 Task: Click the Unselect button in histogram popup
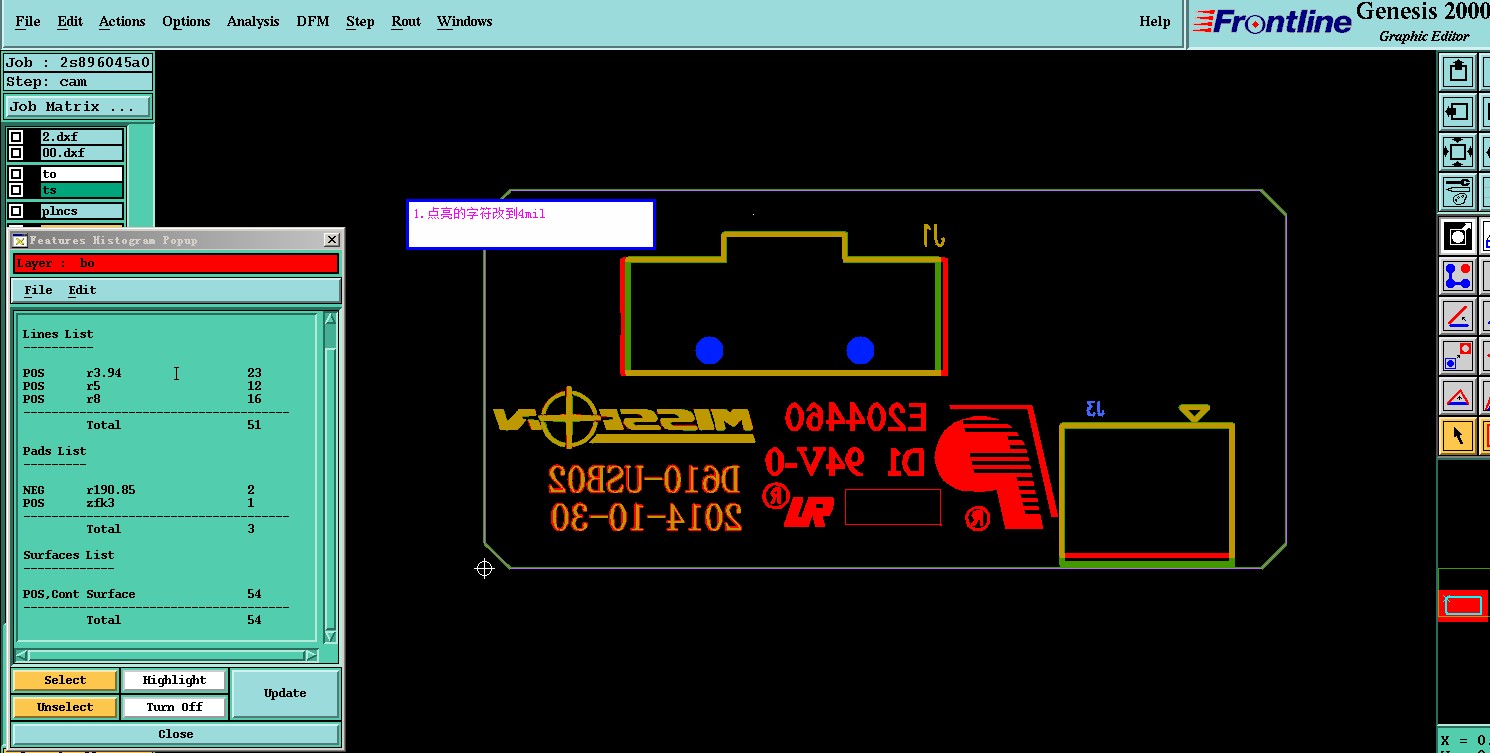[65, 707]
